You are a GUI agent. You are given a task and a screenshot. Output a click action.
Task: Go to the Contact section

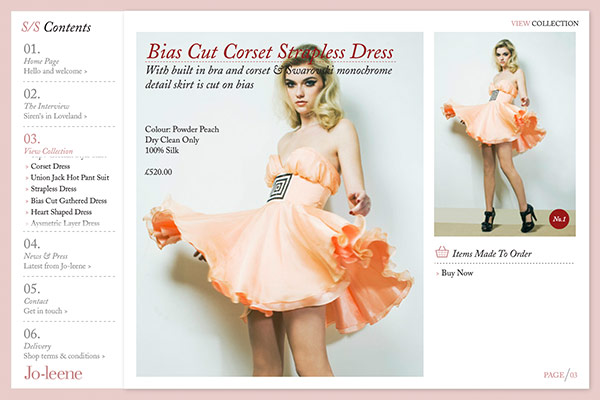click(x=46, y=305)
